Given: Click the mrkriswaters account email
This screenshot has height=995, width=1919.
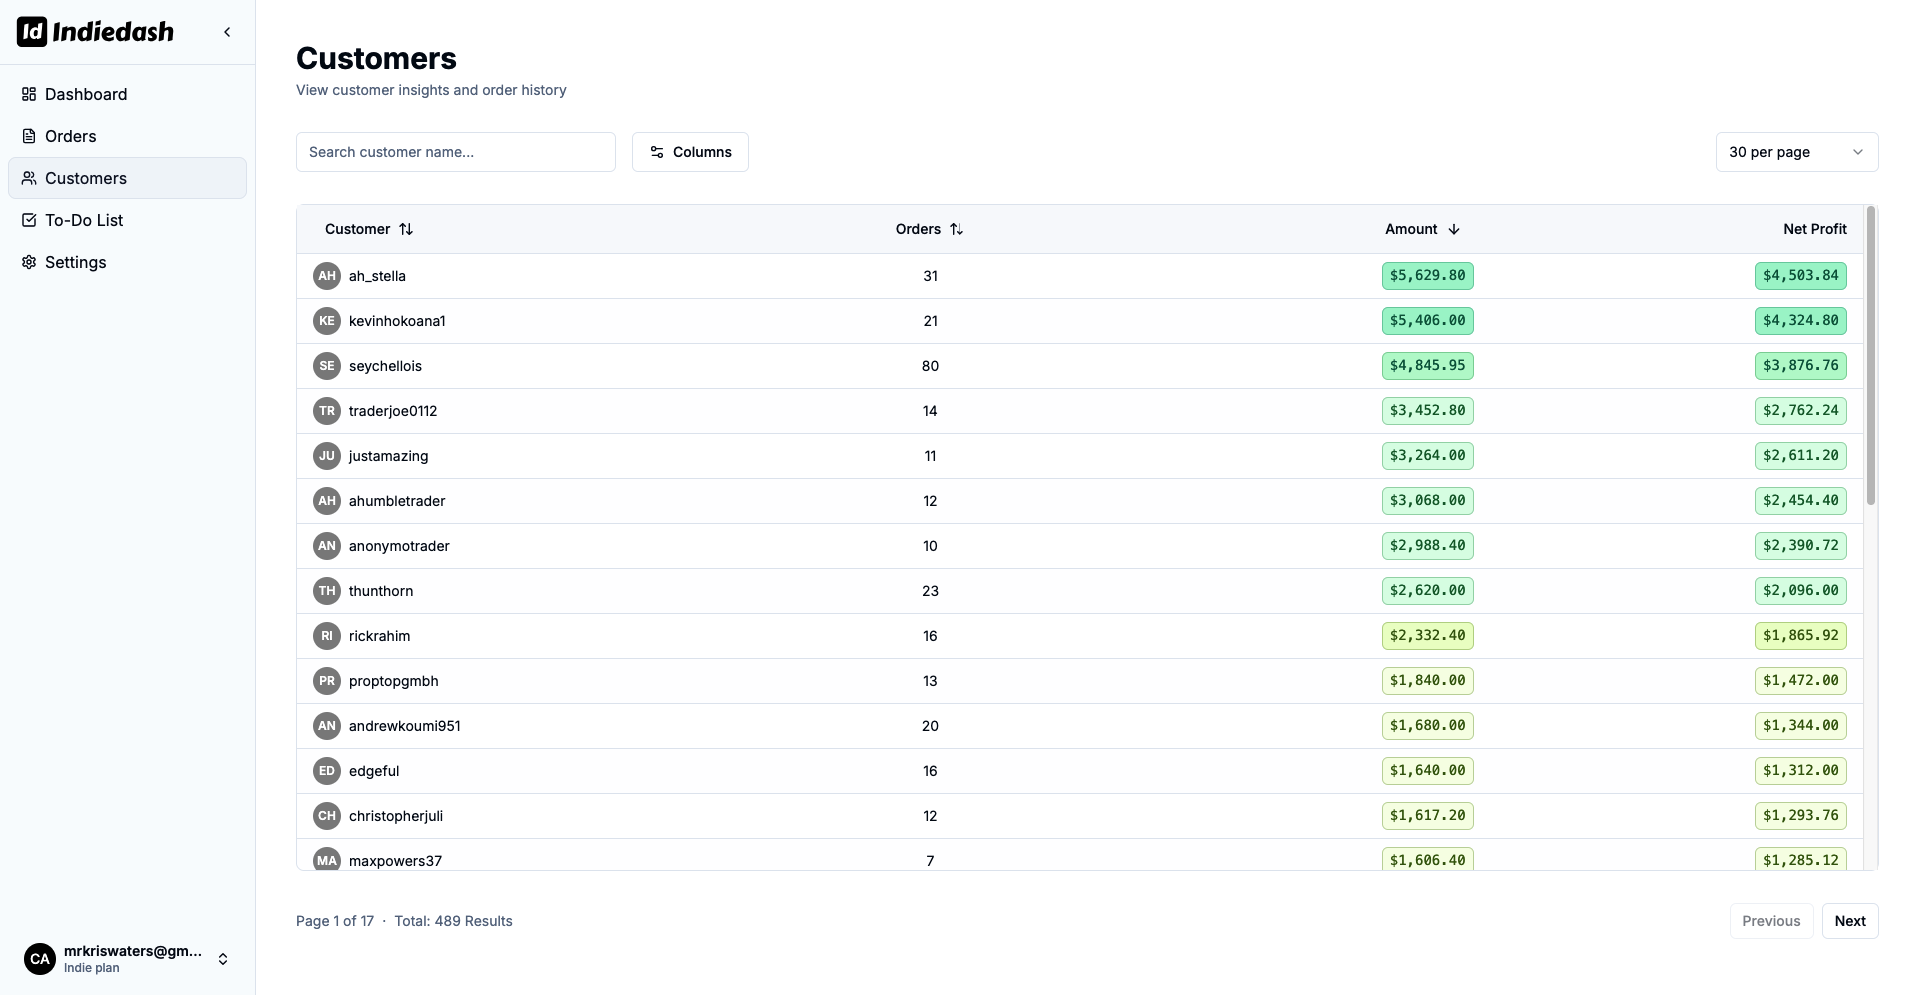Looking at the screenshot, I should [133, 951].
